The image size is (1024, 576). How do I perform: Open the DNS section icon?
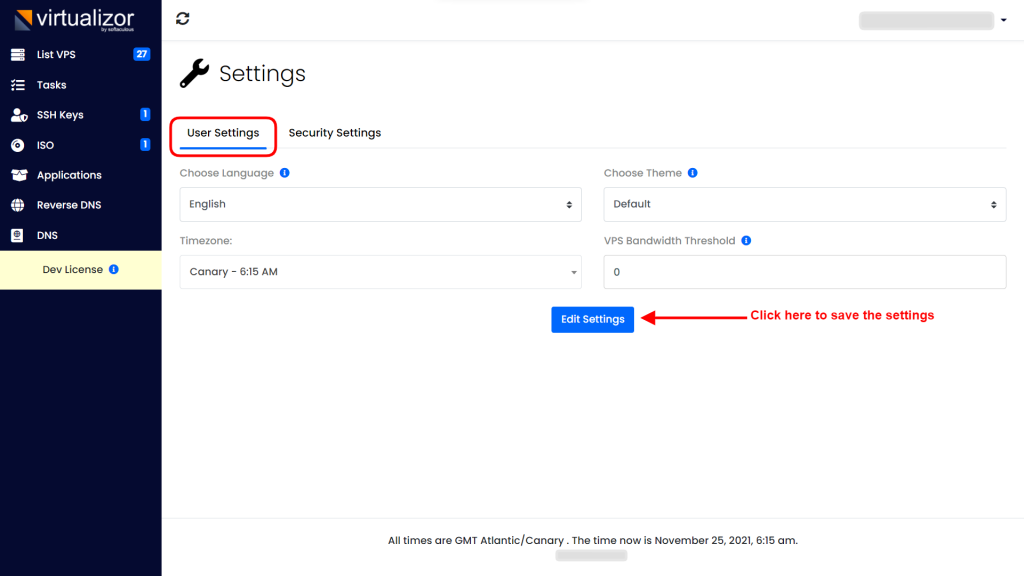click(x=18, y=234)
